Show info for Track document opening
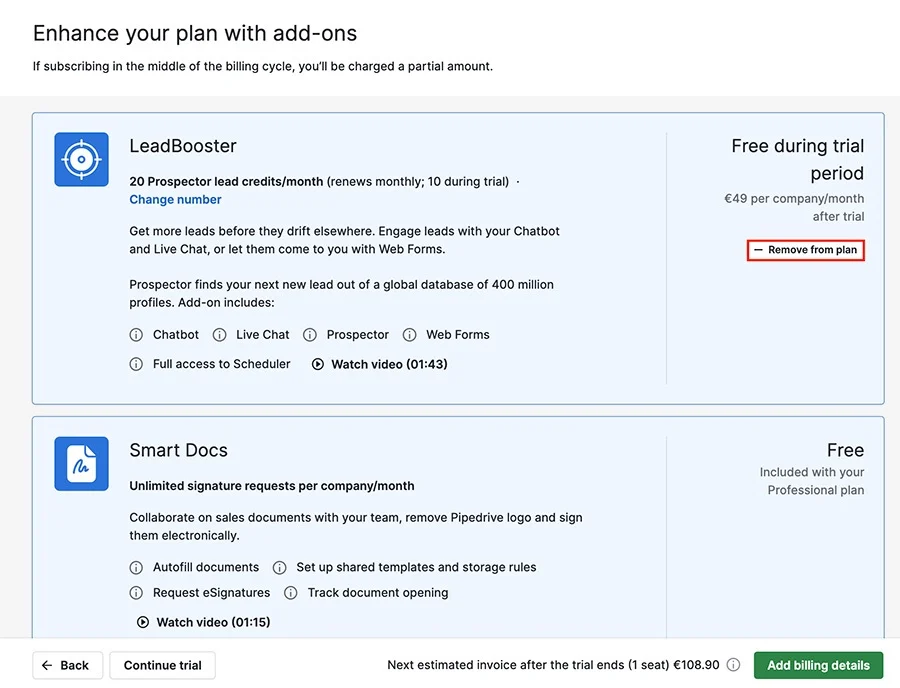The image size is (900, 688). [x=291, y=593]
